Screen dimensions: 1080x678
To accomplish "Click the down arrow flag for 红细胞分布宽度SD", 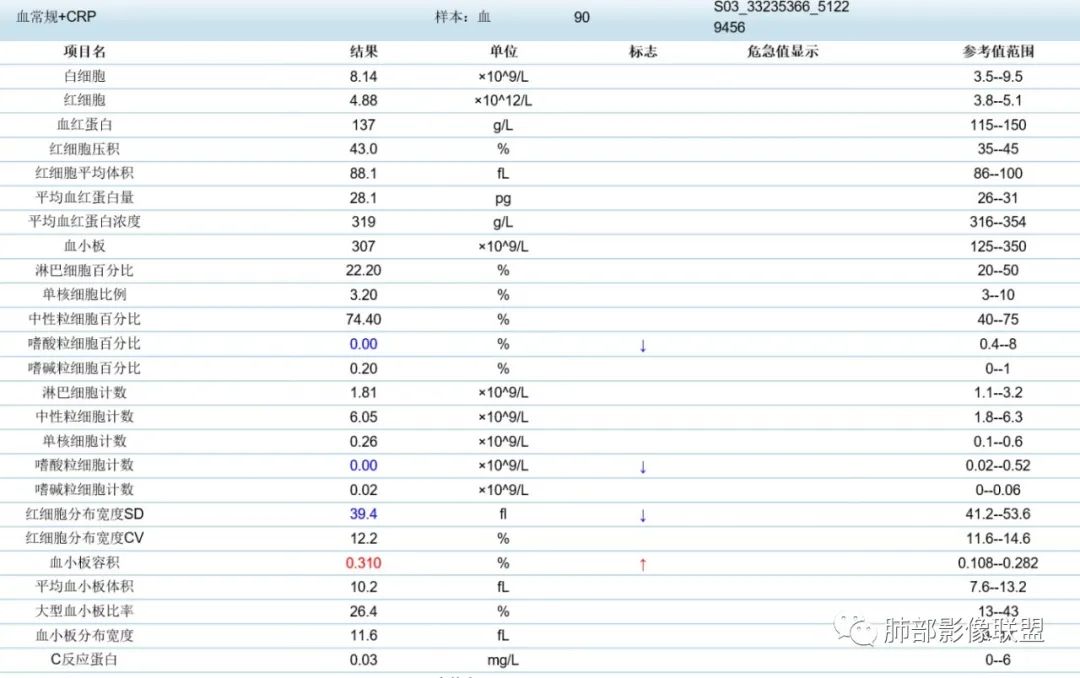I will 643,515.
